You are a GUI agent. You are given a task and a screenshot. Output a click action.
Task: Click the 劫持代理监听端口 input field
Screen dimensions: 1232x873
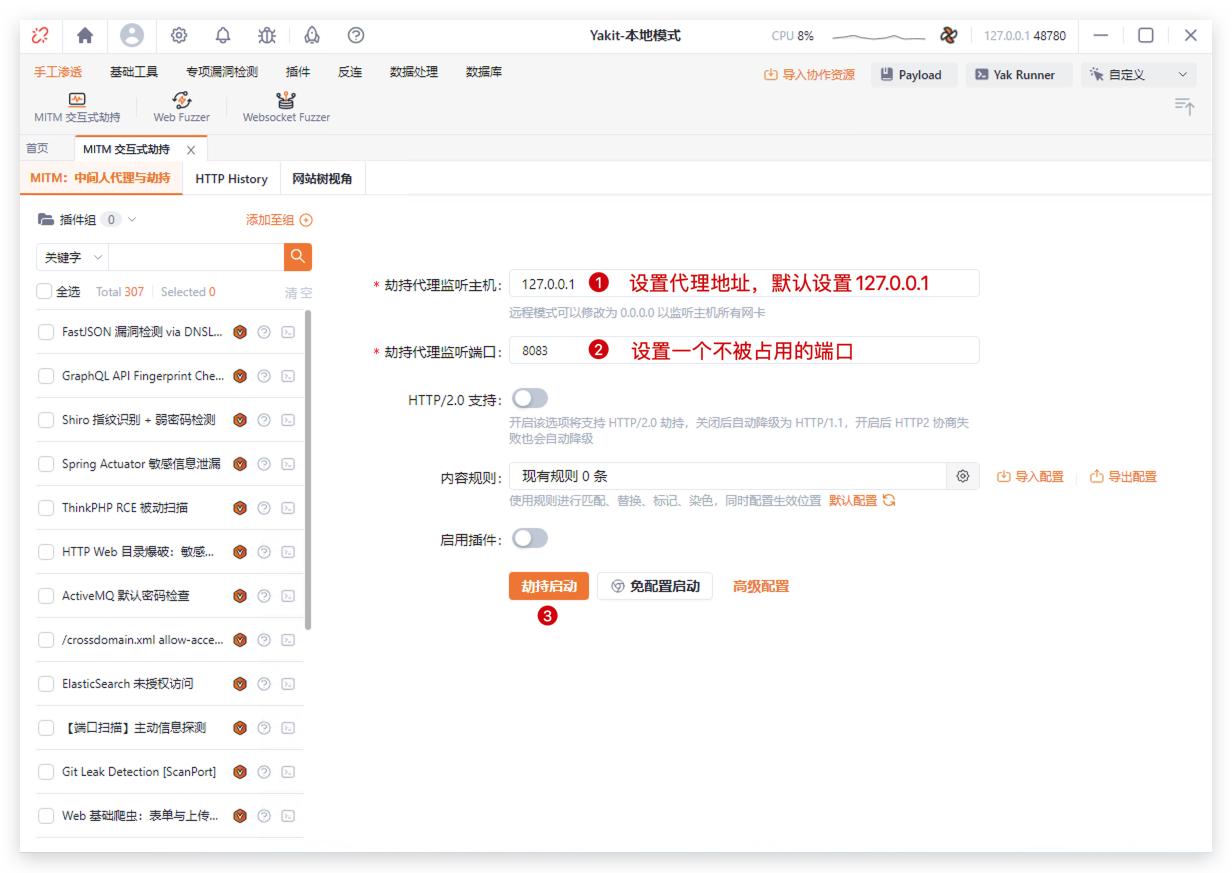744,350
